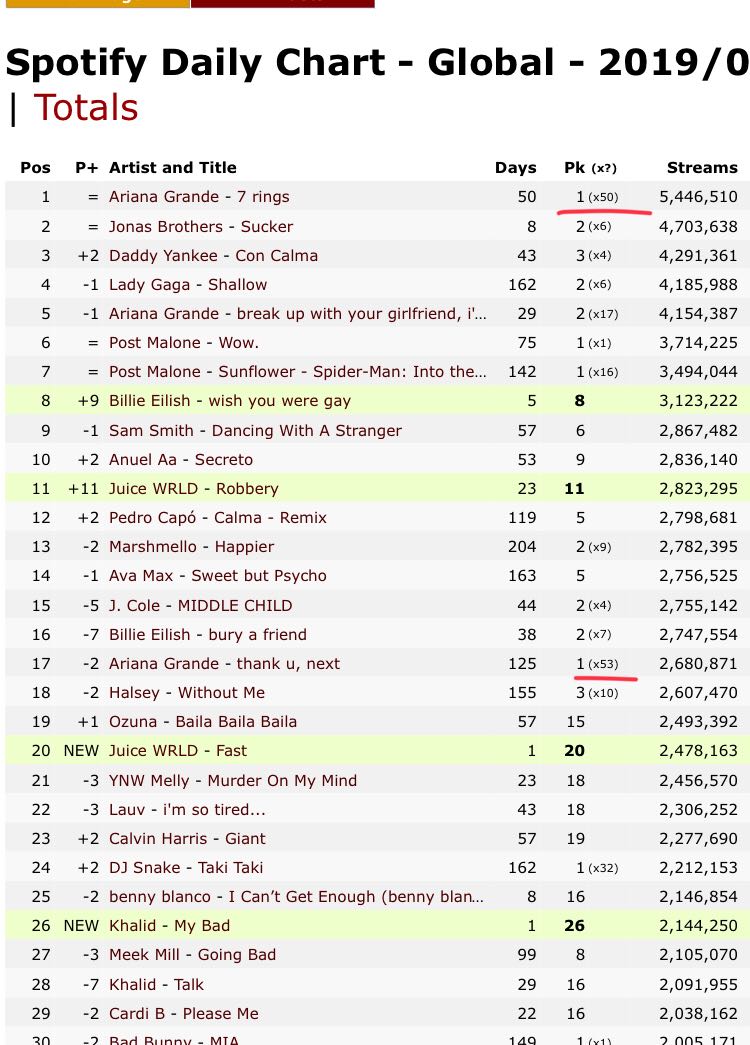
Task: Open Billie Eilish - wish you were gay
Action: pyautogui.click(x=230, y=401)
